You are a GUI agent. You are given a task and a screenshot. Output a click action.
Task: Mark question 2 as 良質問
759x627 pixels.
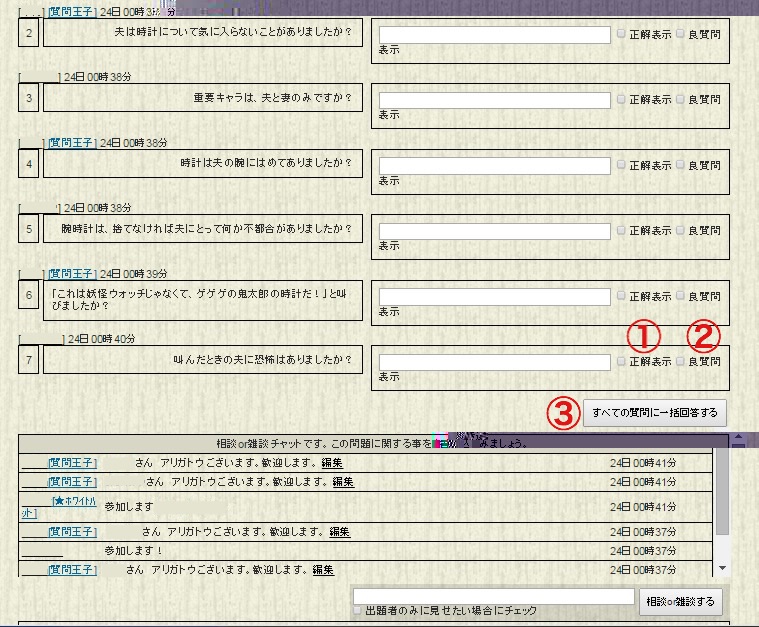pos(681,34)
